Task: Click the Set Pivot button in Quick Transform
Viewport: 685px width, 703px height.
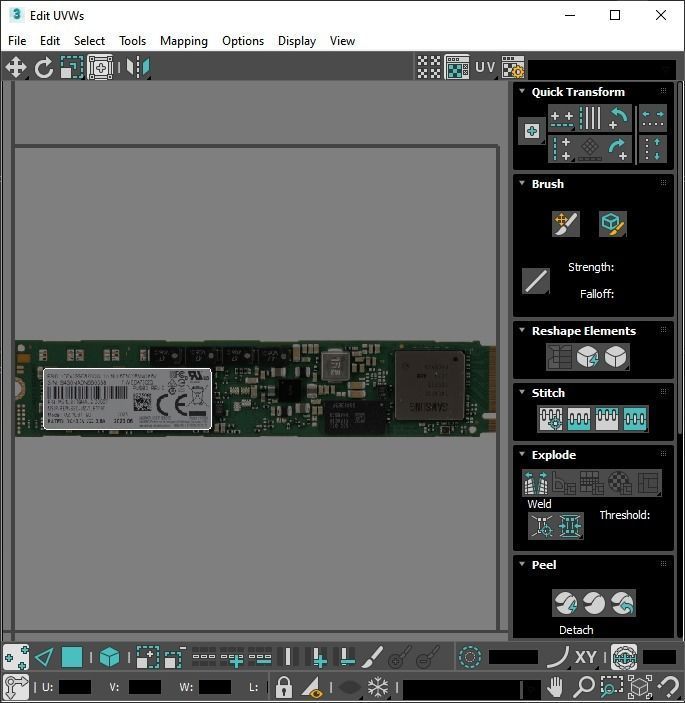Action: click(532, 131)
